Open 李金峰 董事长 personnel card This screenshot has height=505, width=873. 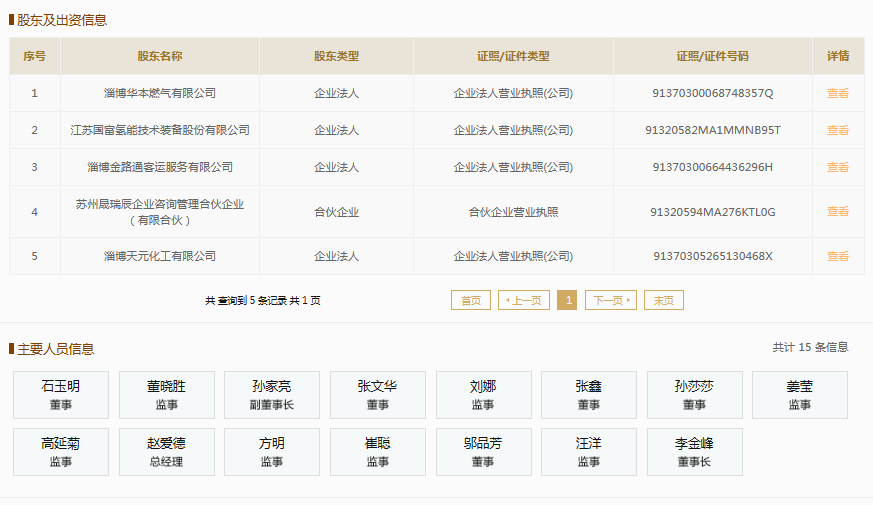(694, 452)
